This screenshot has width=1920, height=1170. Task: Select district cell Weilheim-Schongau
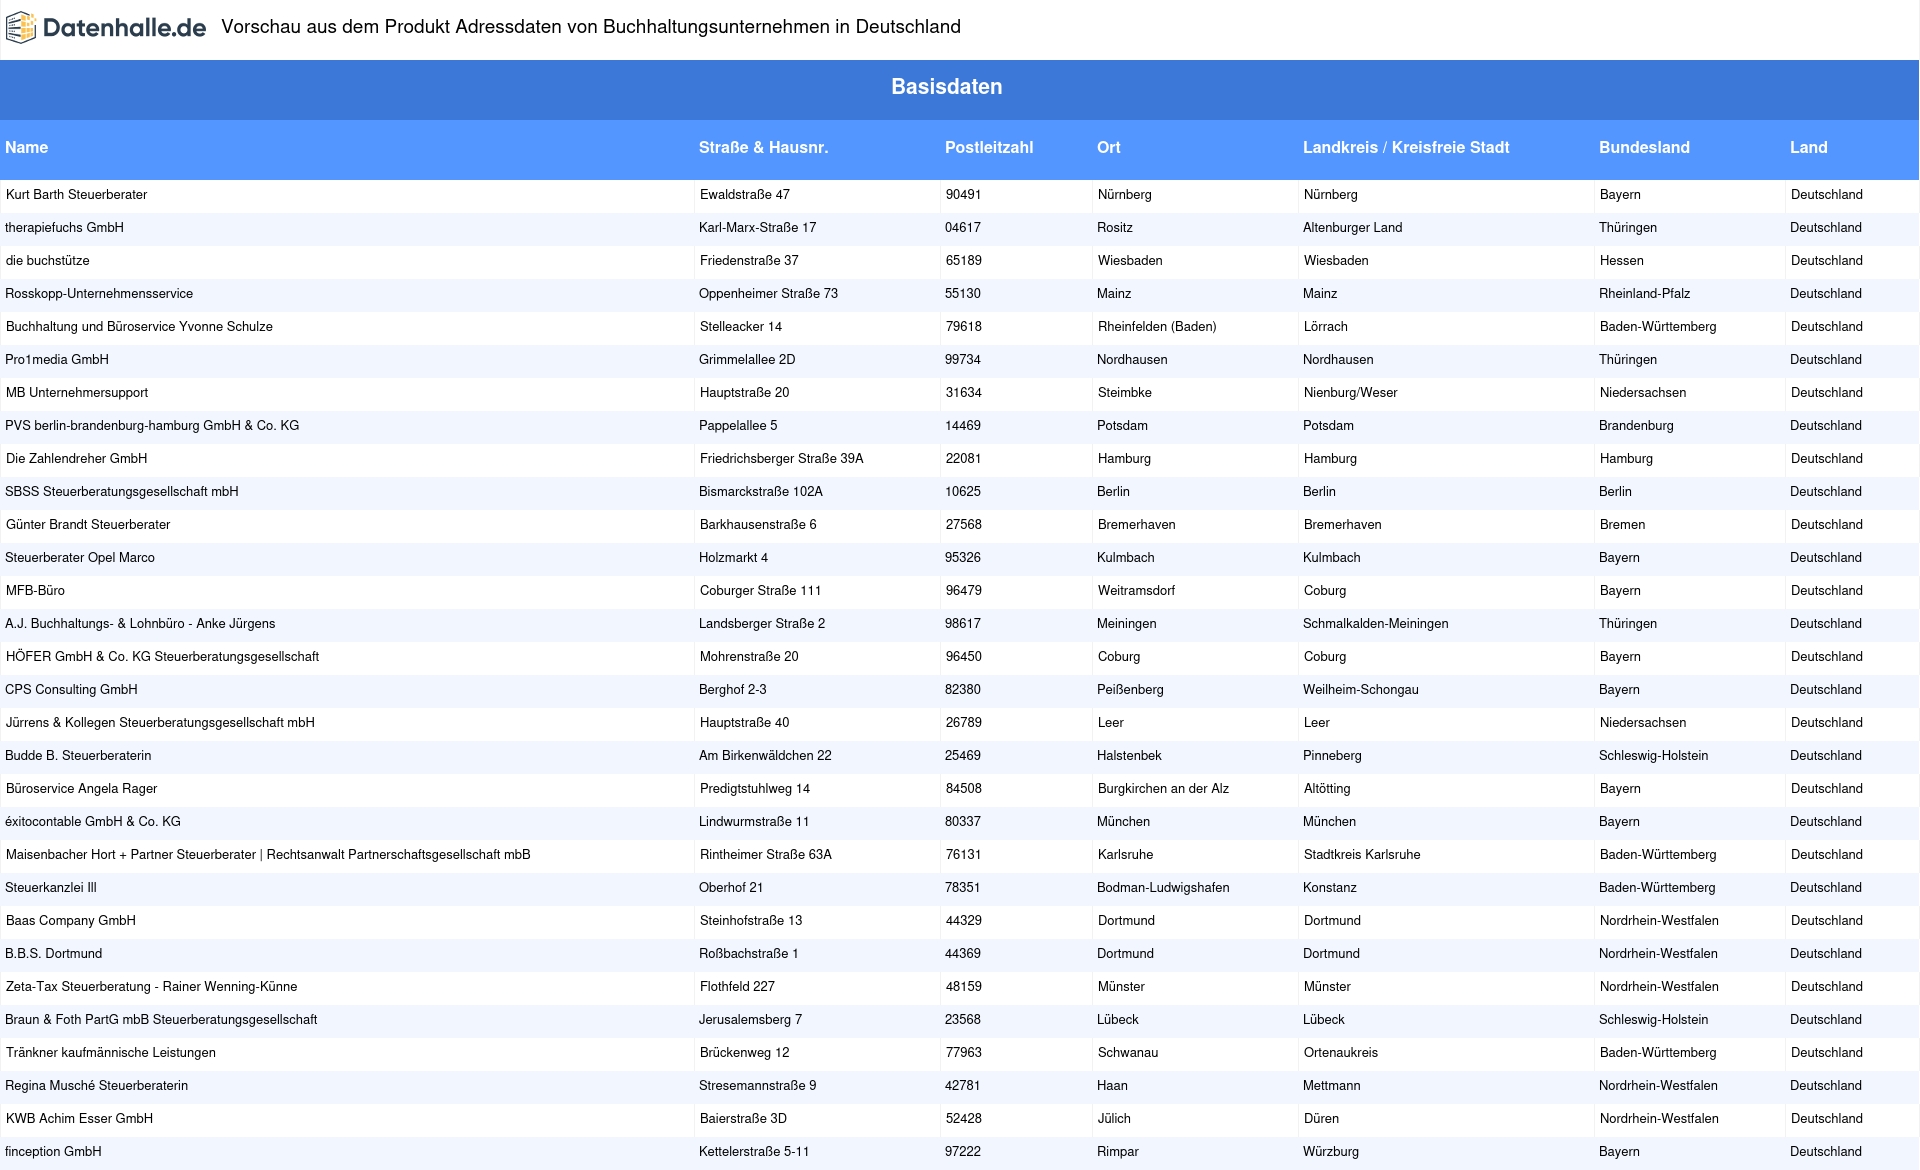click(1360, 689)
